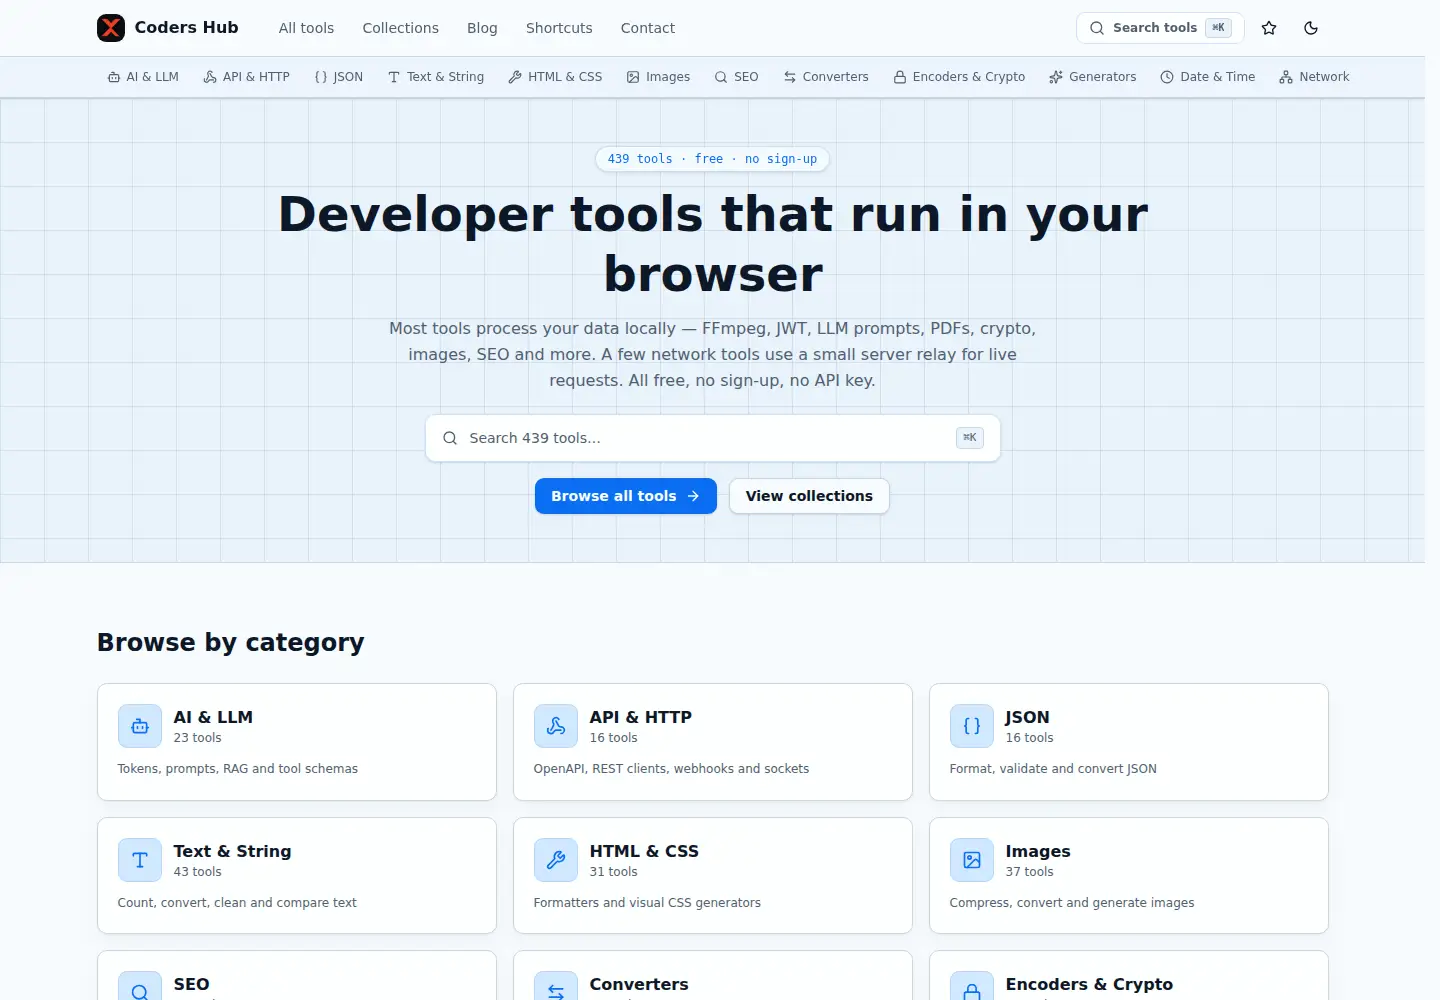
Task: Open the JSON category card title
Action: pyautogui.click(x=1027, y=717)
